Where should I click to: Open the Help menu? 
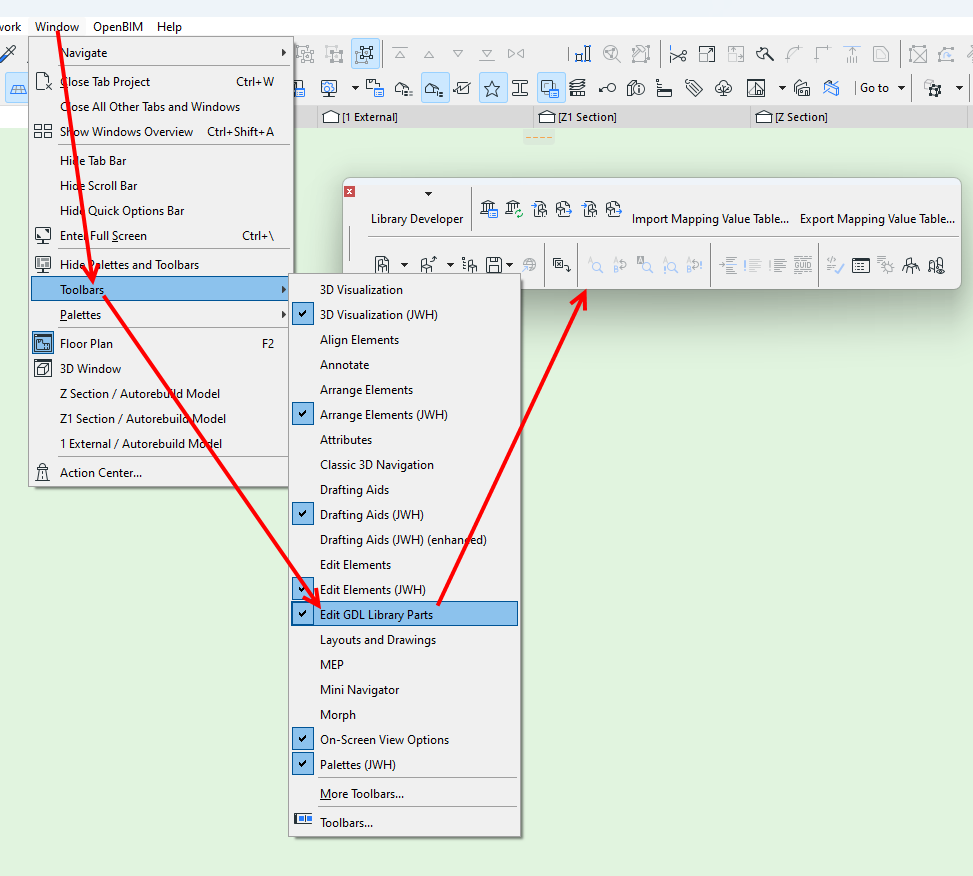169,27
